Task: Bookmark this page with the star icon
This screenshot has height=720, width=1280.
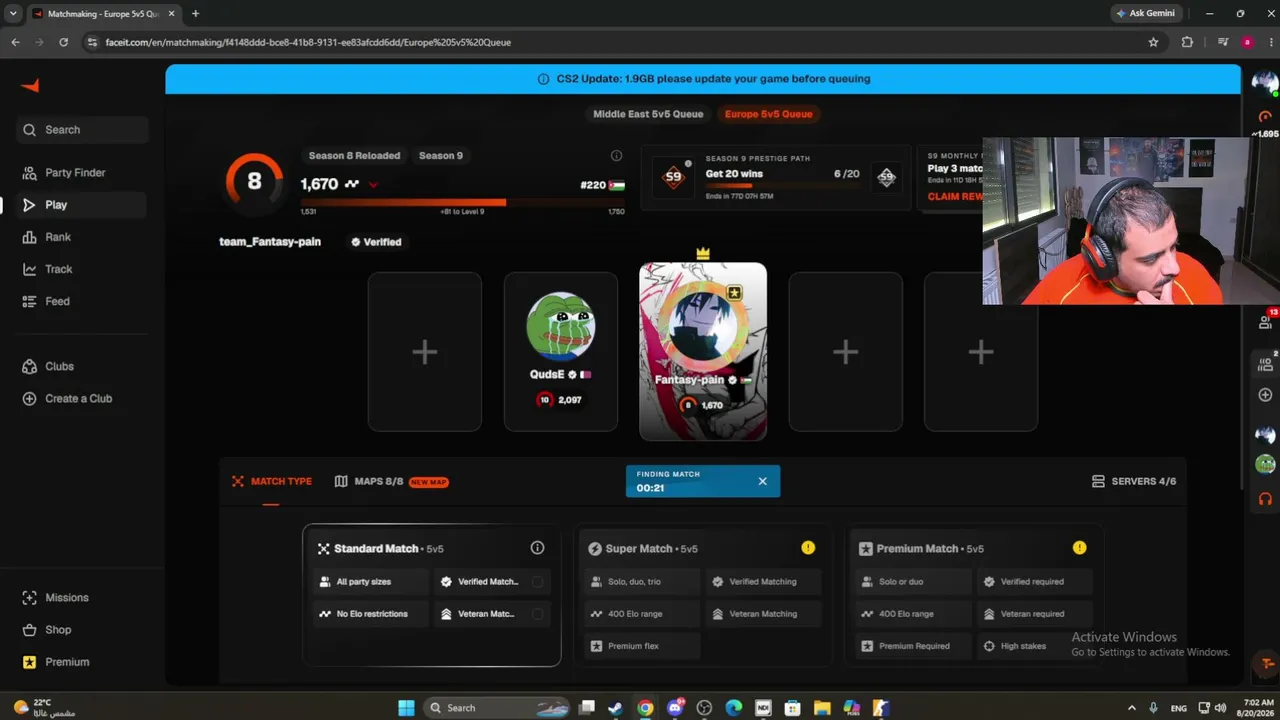Action: pos(1153,42)
